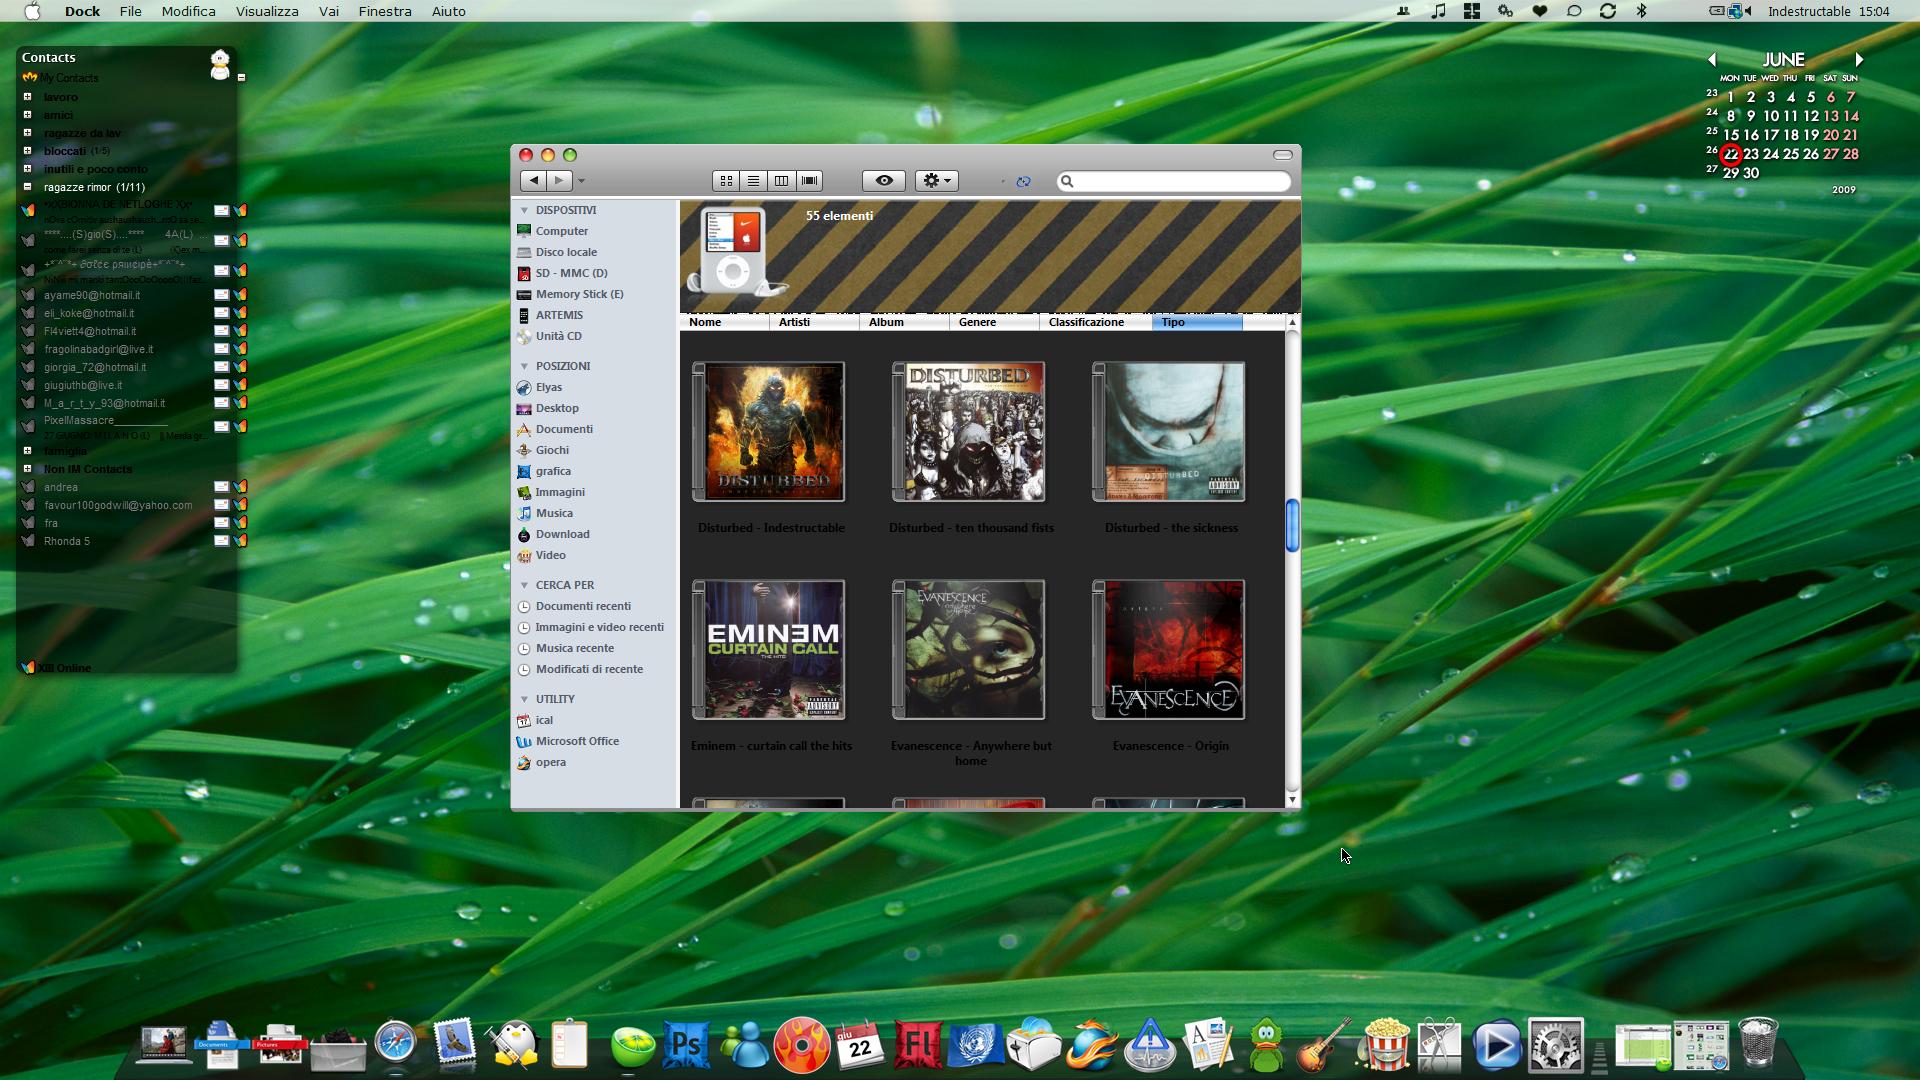Open the Vai menu
Image resolution: width=1920 pixels, height=1080 pixels.
click(329, 11)
